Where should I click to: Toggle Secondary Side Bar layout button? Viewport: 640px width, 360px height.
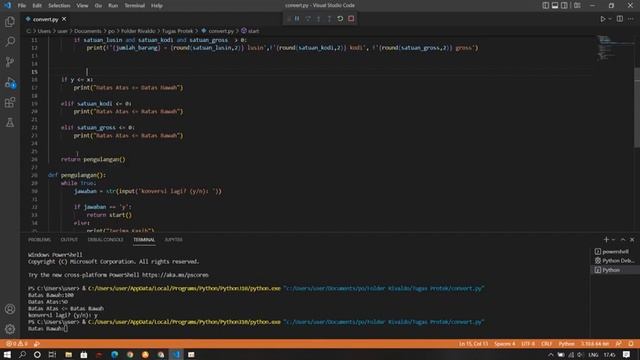coord(564,5)
